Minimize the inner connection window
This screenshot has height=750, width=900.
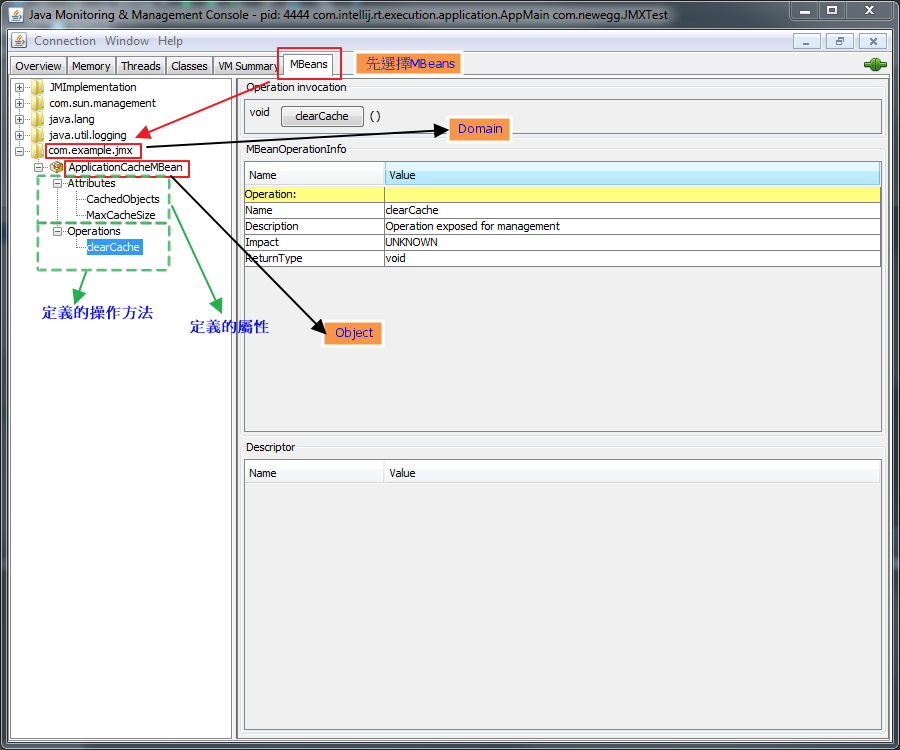(x=808, y=41)
